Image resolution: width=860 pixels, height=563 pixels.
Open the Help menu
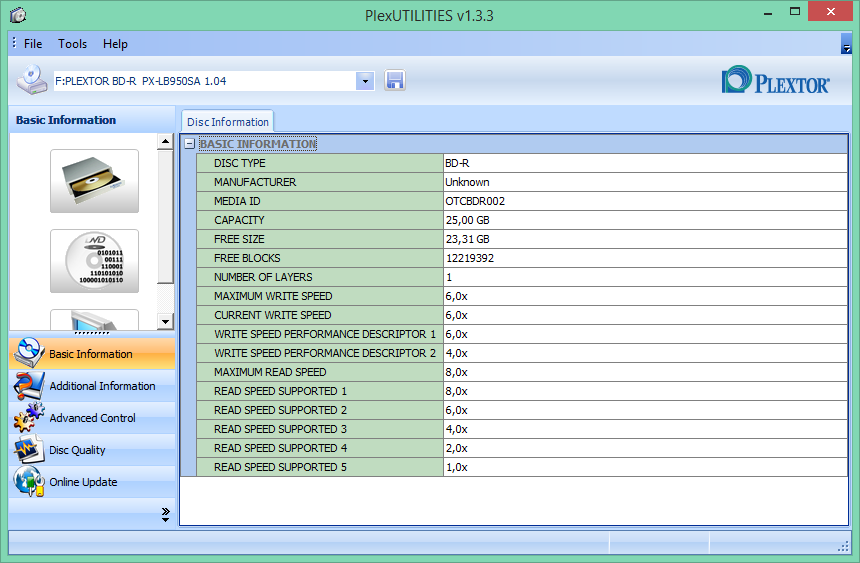tap(115, 44)
